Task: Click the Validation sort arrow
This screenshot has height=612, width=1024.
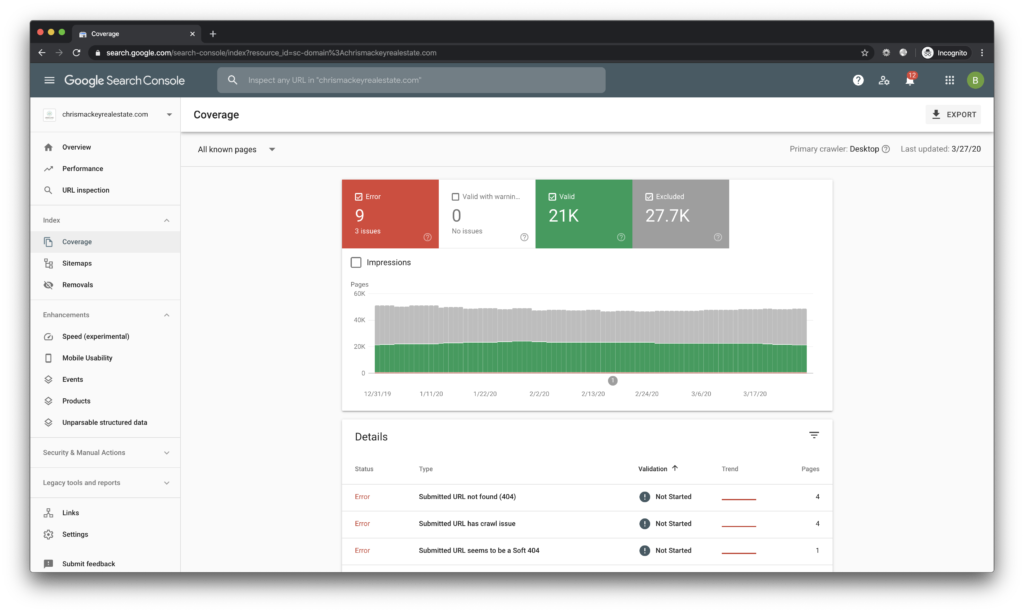Action: click(x=675, y=468)
